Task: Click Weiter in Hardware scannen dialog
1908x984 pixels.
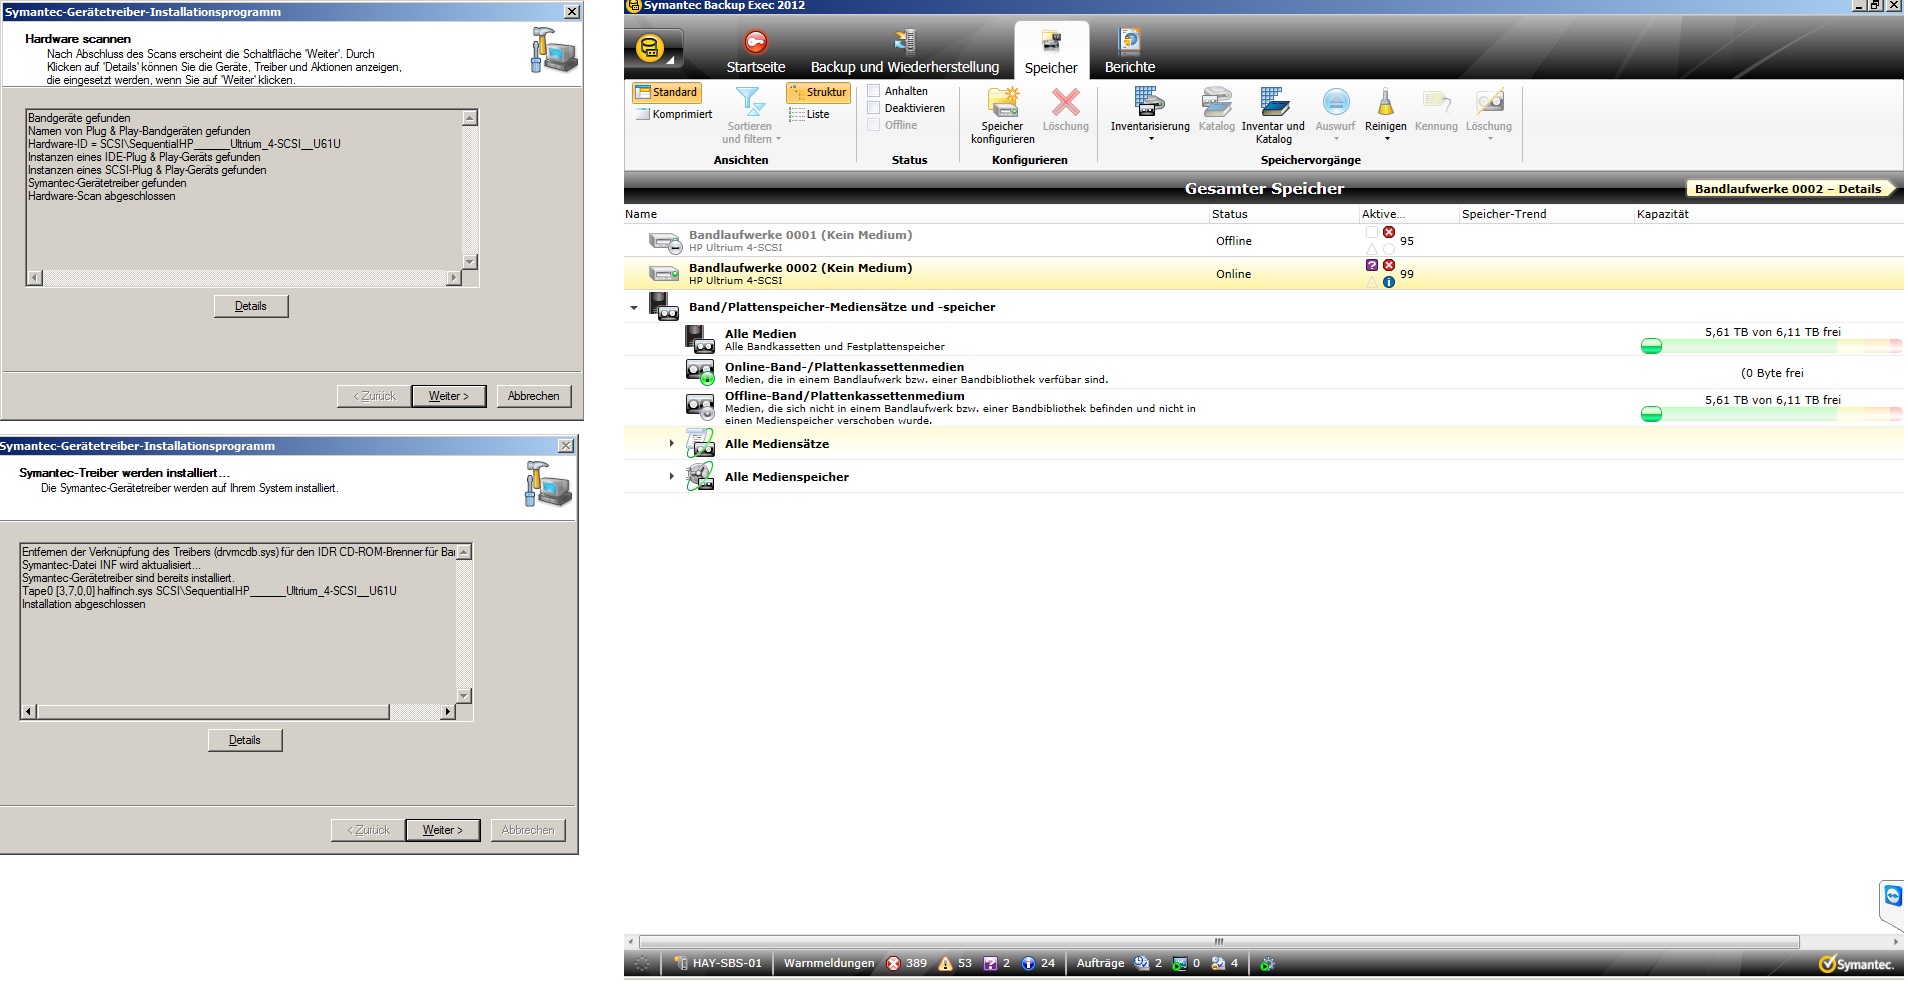Action: click(x=448, y=396)
